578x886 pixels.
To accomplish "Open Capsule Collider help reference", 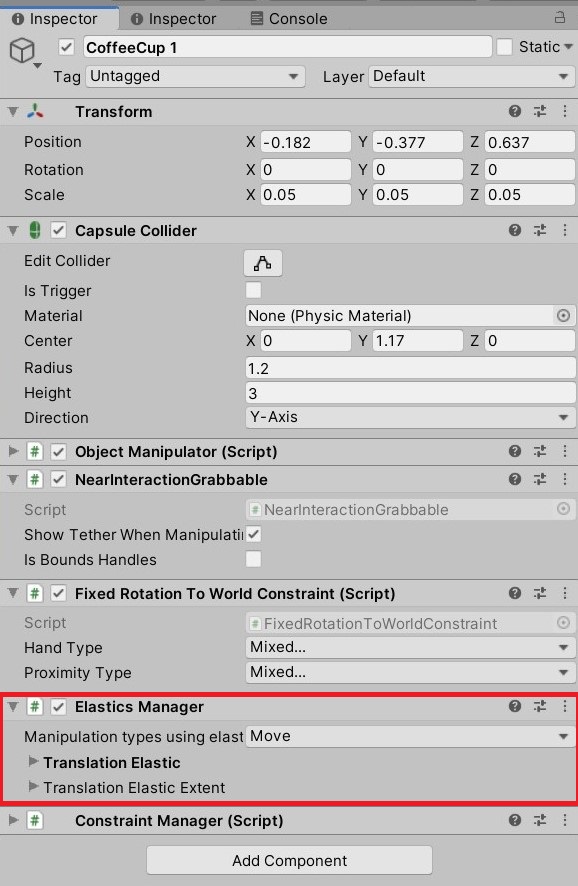I will (514, 230).
